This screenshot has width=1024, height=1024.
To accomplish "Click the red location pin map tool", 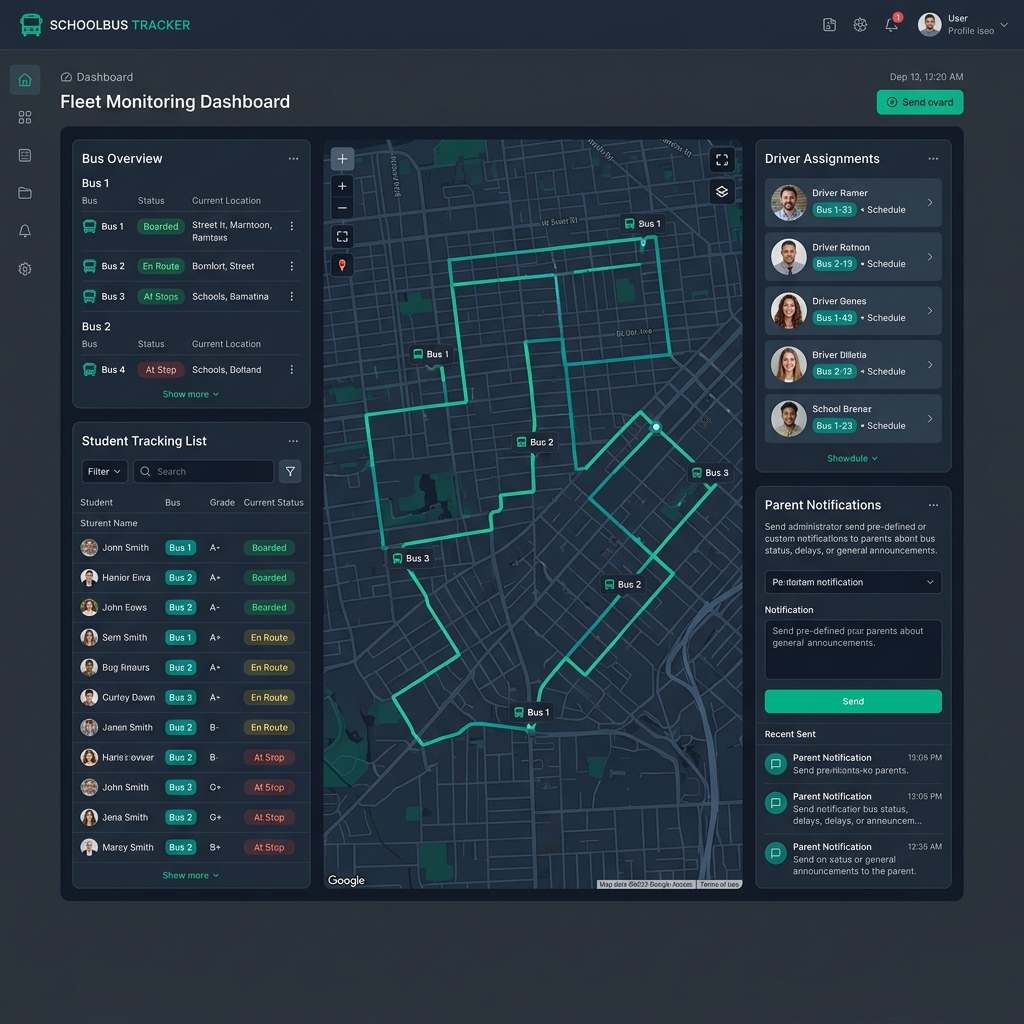I will pos(342,265).
